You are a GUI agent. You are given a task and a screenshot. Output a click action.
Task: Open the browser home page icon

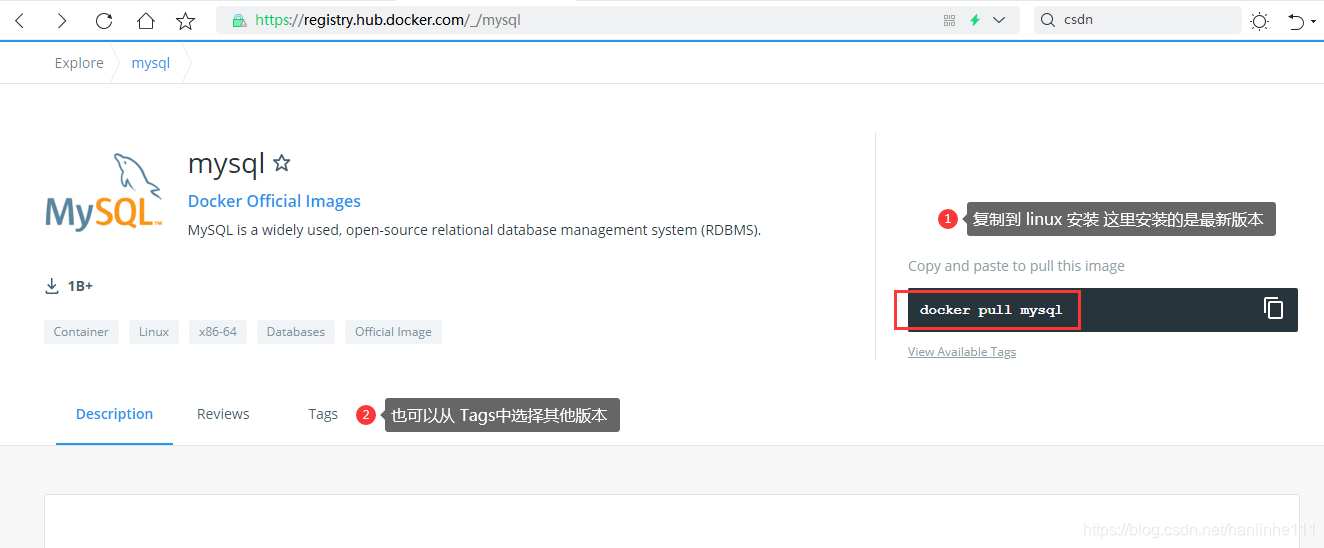click(146, 20)
